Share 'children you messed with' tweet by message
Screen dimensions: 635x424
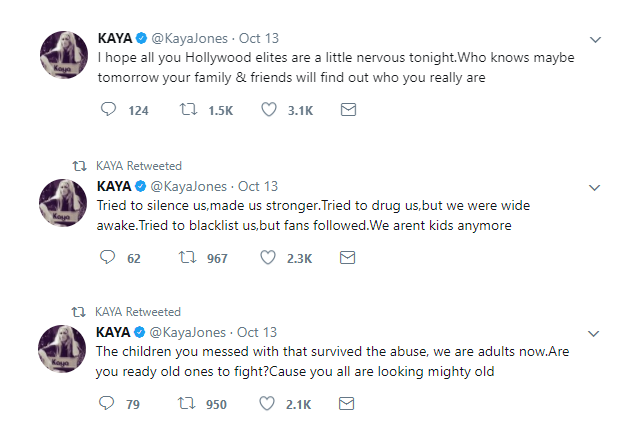(x=348, y=404)
